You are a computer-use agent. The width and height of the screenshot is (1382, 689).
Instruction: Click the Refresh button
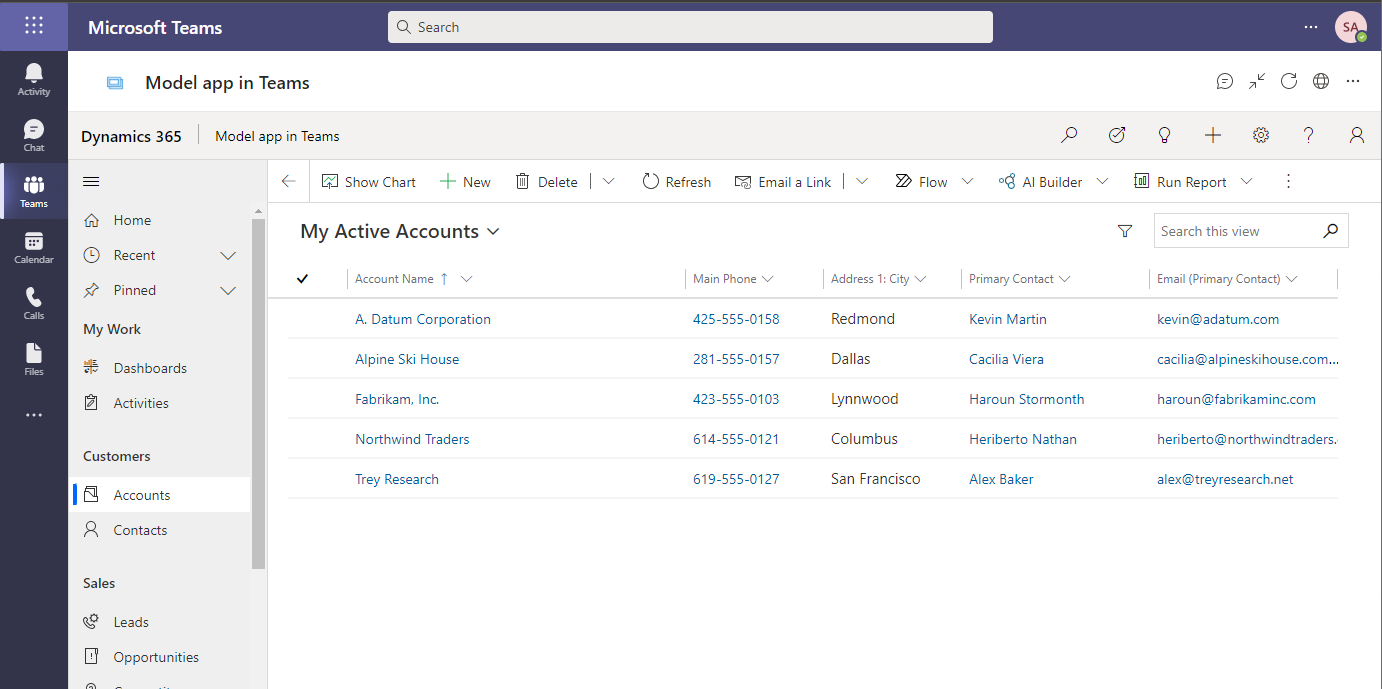tap(677, 181)
